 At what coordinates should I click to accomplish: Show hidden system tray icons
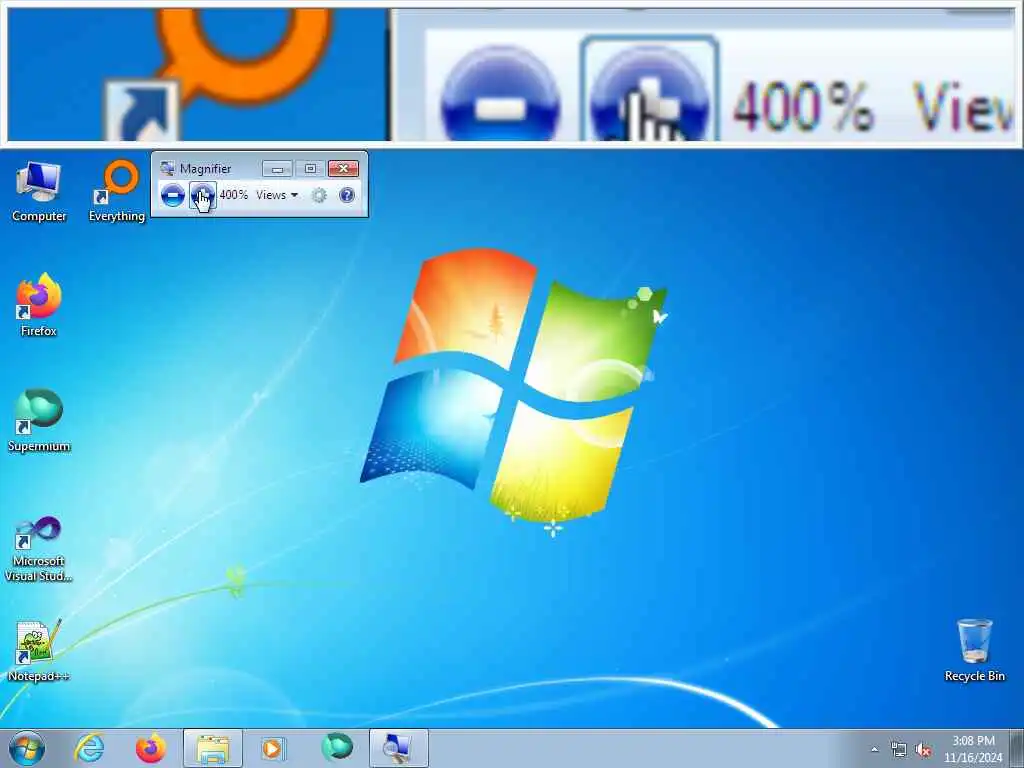coord(874,749)
